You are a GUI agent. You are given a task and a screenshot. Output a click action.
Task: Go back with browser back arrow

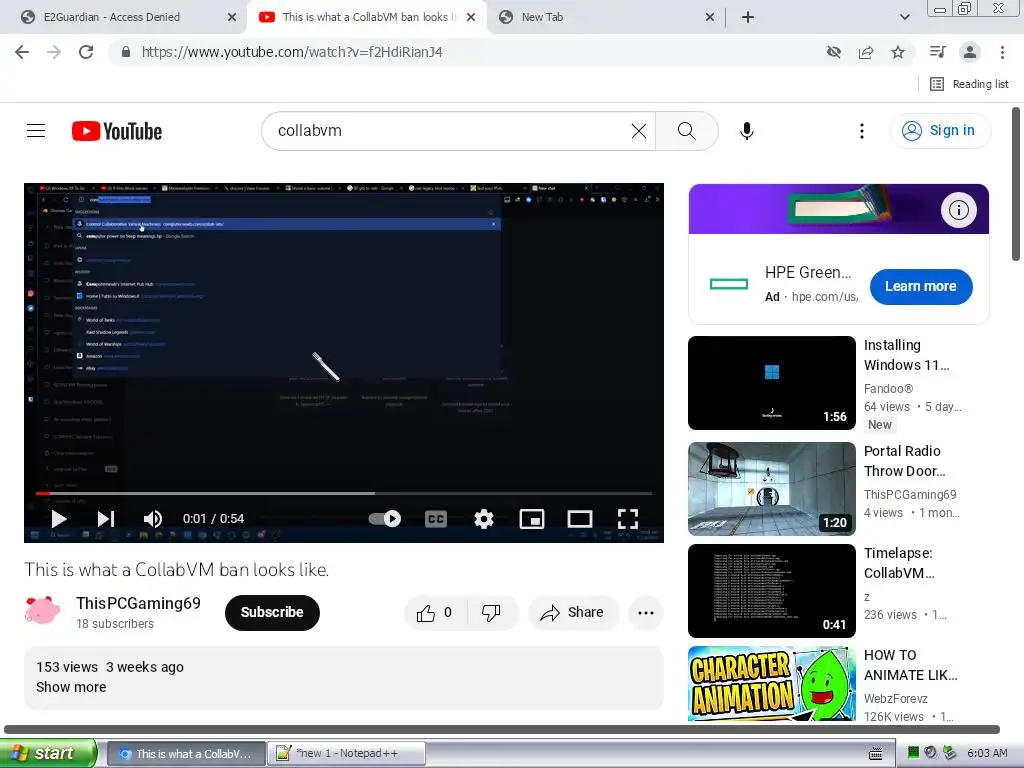tap(22, 52)
